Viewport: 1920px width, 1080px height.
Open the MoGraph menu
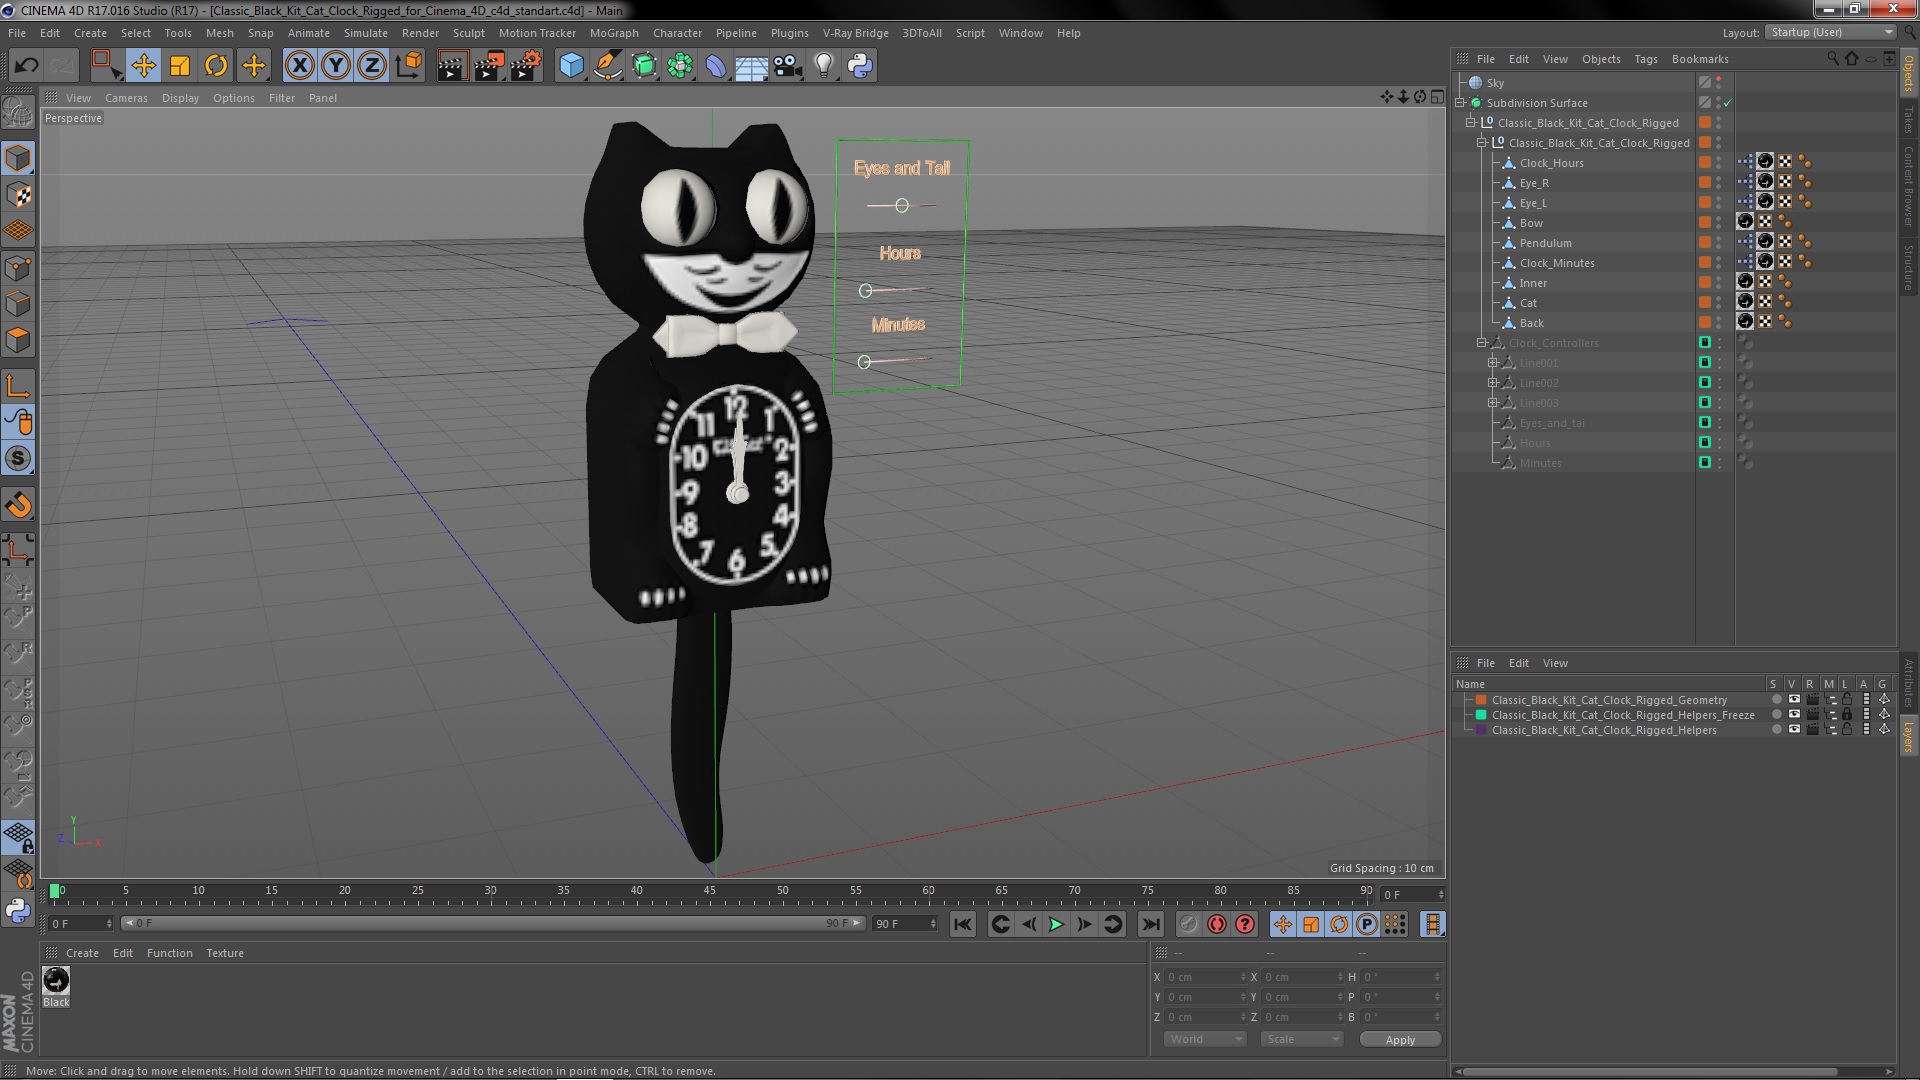click(613, 33)
